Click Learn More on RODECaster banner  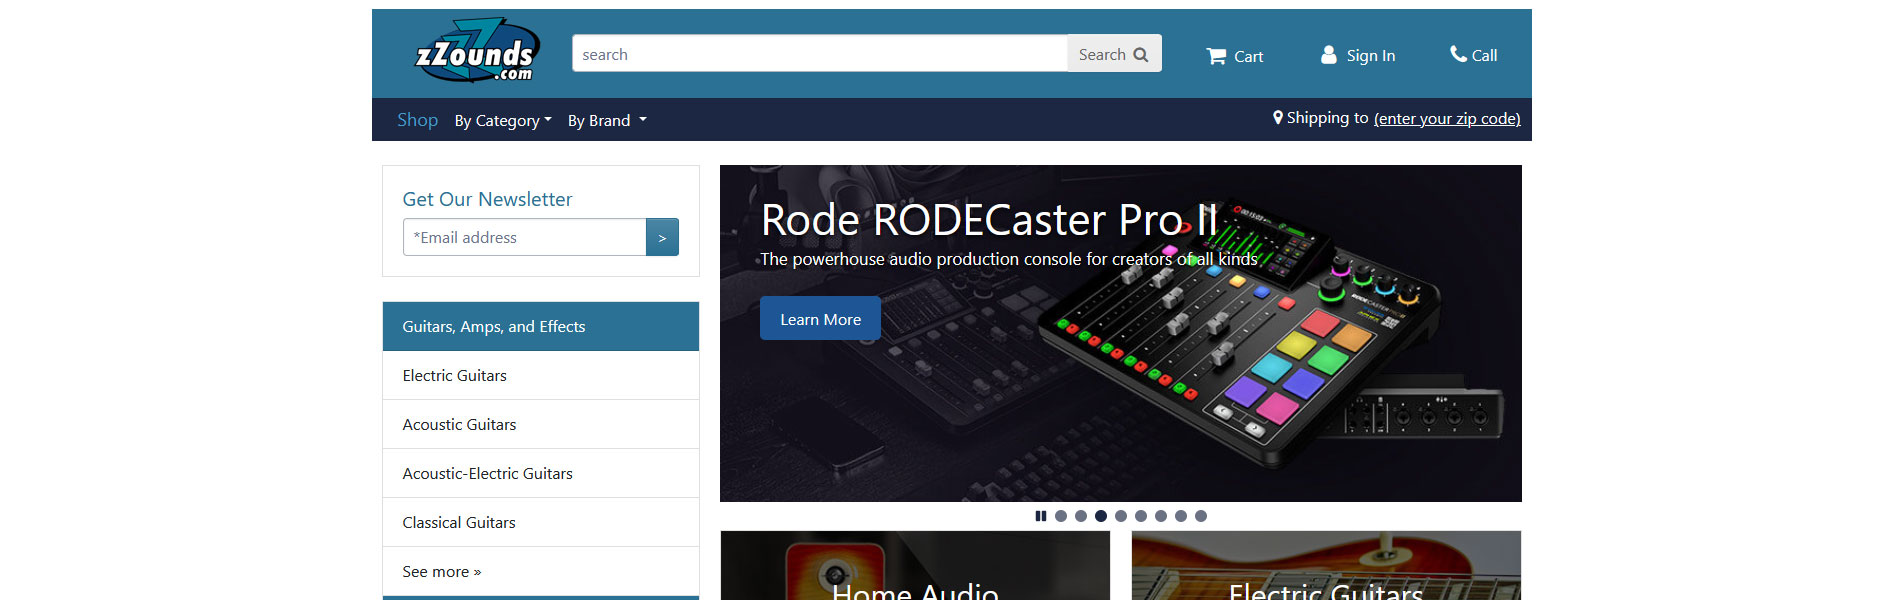tap(820, 319)
